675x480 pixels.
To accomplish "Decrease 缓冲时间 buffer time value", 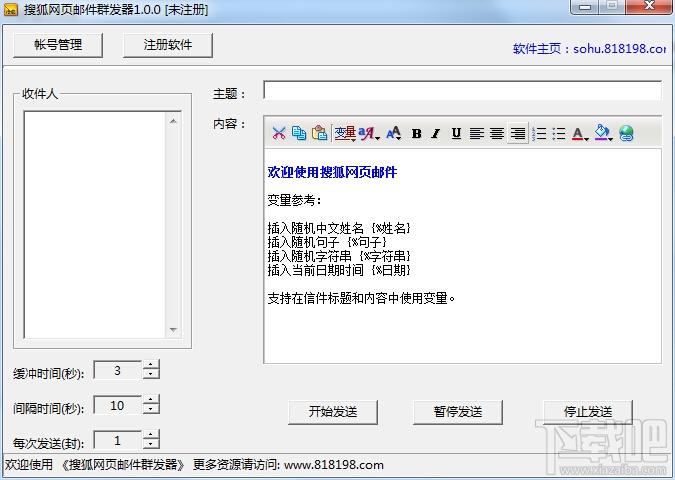I will pyautogui.click(x=151, y=375).
